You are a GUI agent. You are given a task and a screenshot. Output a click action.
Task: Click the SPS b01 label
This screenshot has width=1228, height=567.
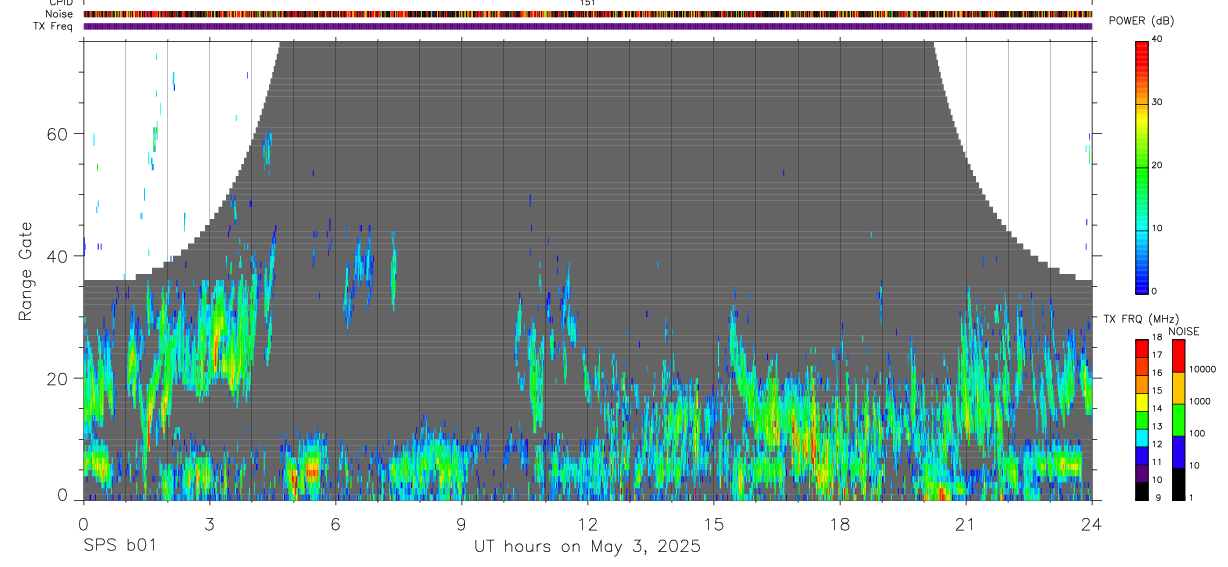click(119, 547)
